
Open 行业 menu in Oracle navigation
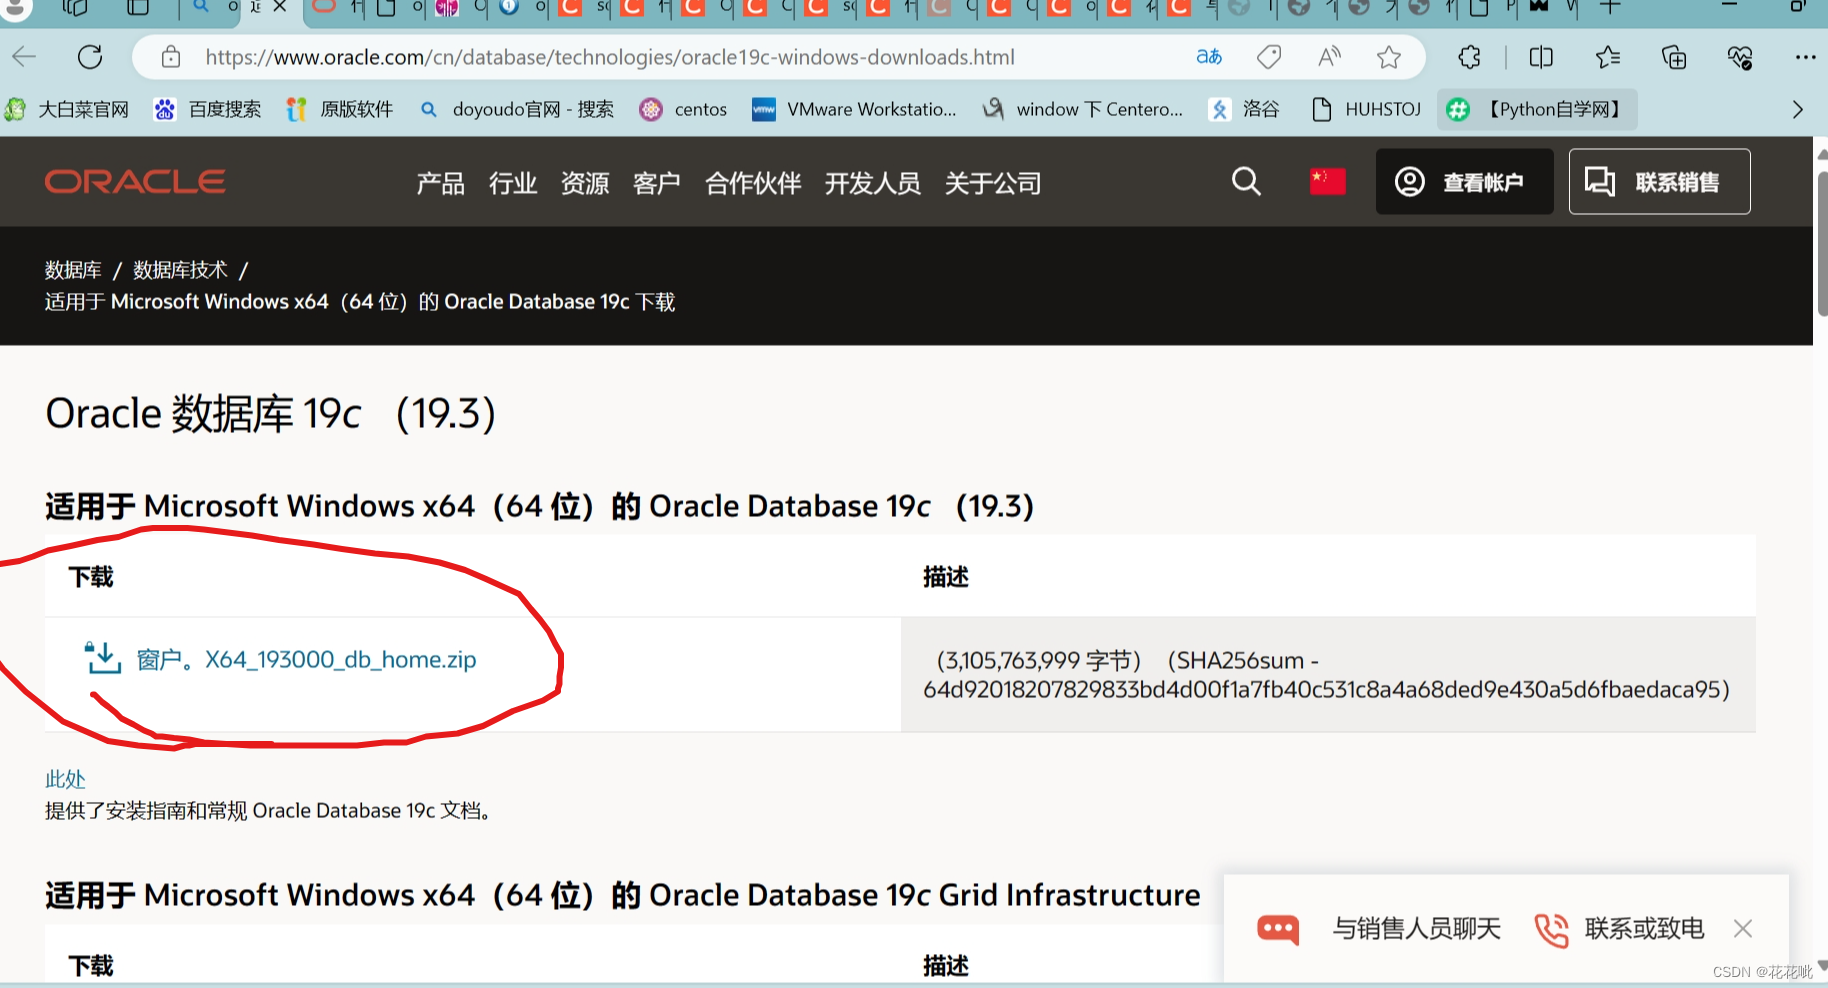[513, 183]
